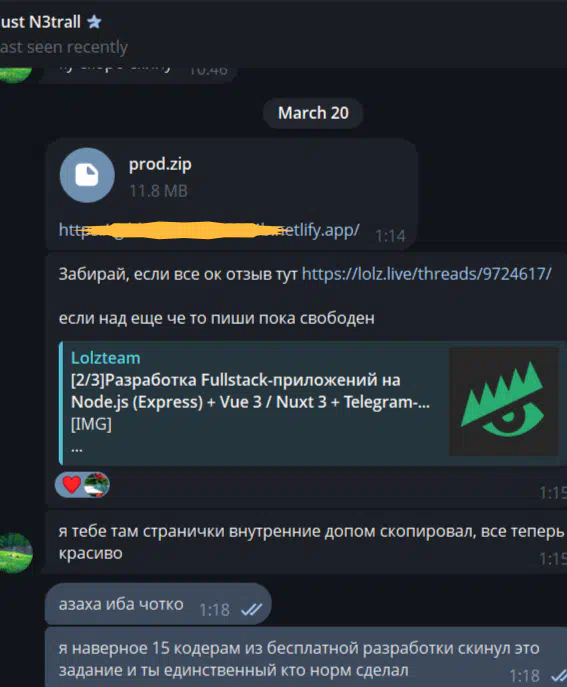Select the 15 кодерам message bubble
The width and height of the screenshot is (567, 687).
pyautogui.click(x=306, y=657)
